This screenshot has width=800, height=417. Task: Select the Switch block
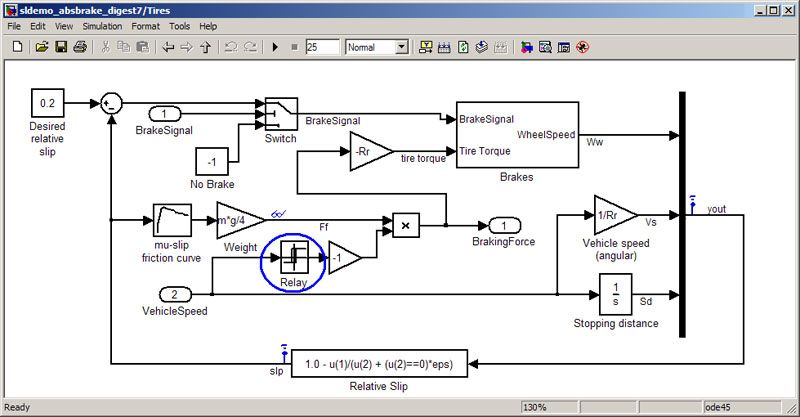point(281,115)
